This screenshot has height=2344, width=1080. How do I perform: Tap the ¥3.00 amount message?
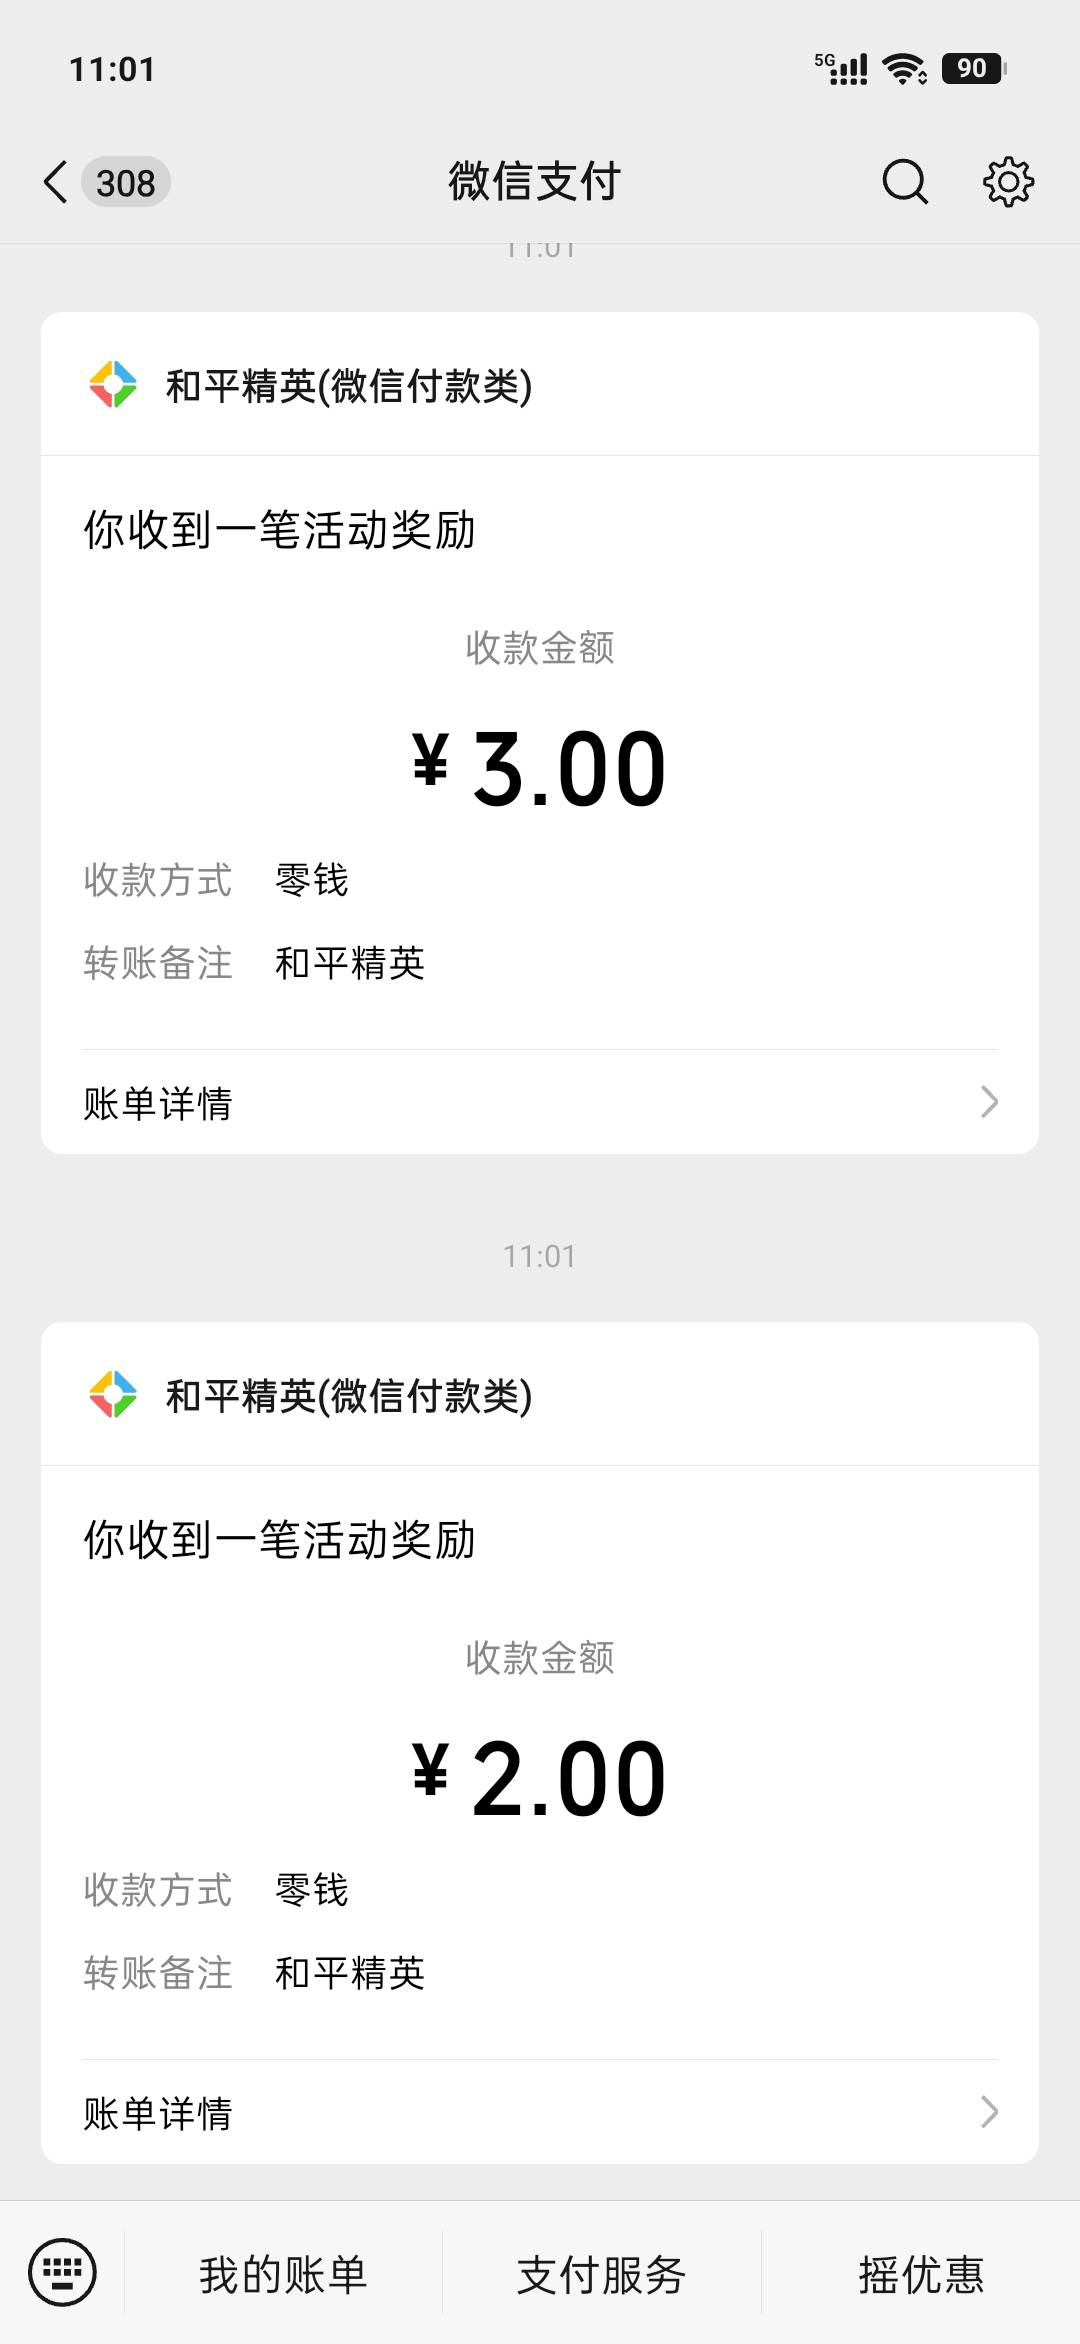click(539, 768)
